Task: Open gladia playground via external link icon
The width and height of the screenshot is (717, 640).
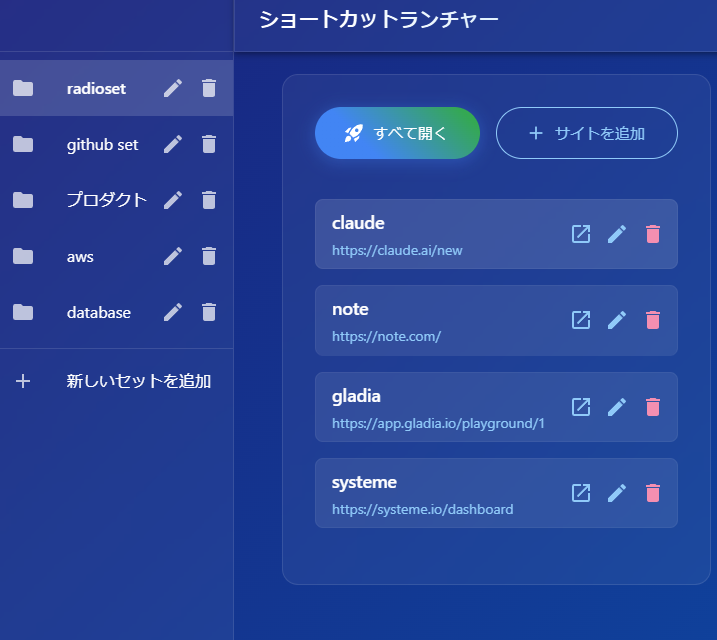Action: click(x=581, y=407)
